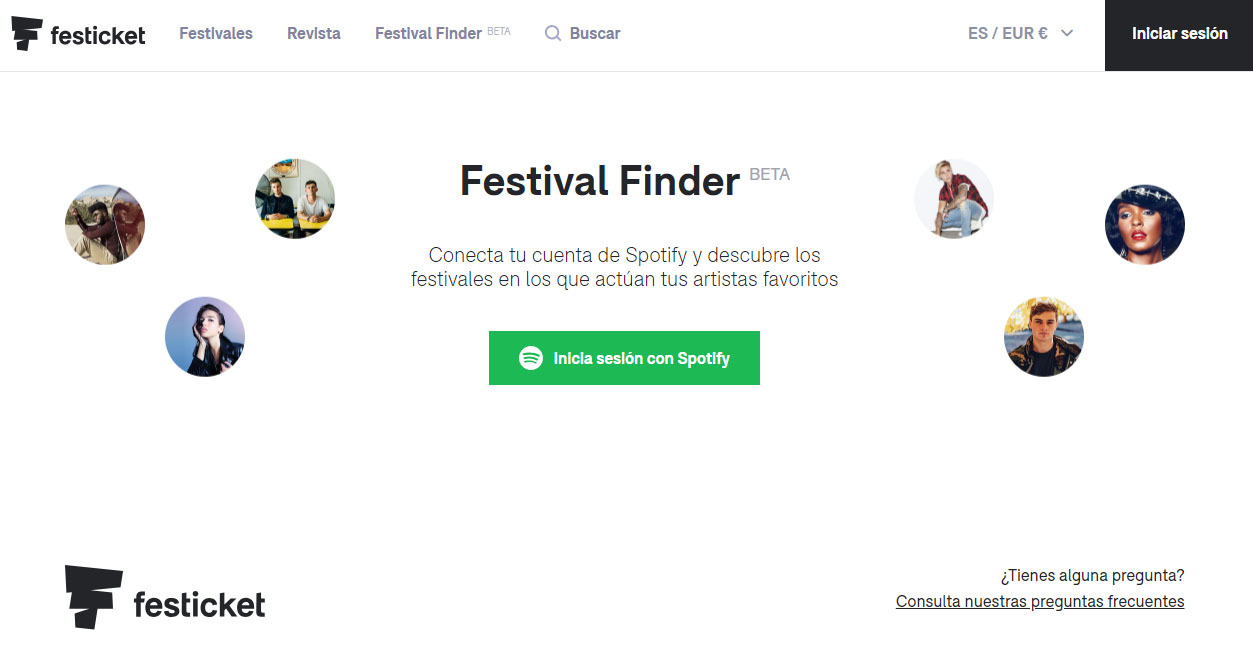The image size is (1253, 662).
Task: Click the Spotify icon on the green button
Action: click(531, 357)
